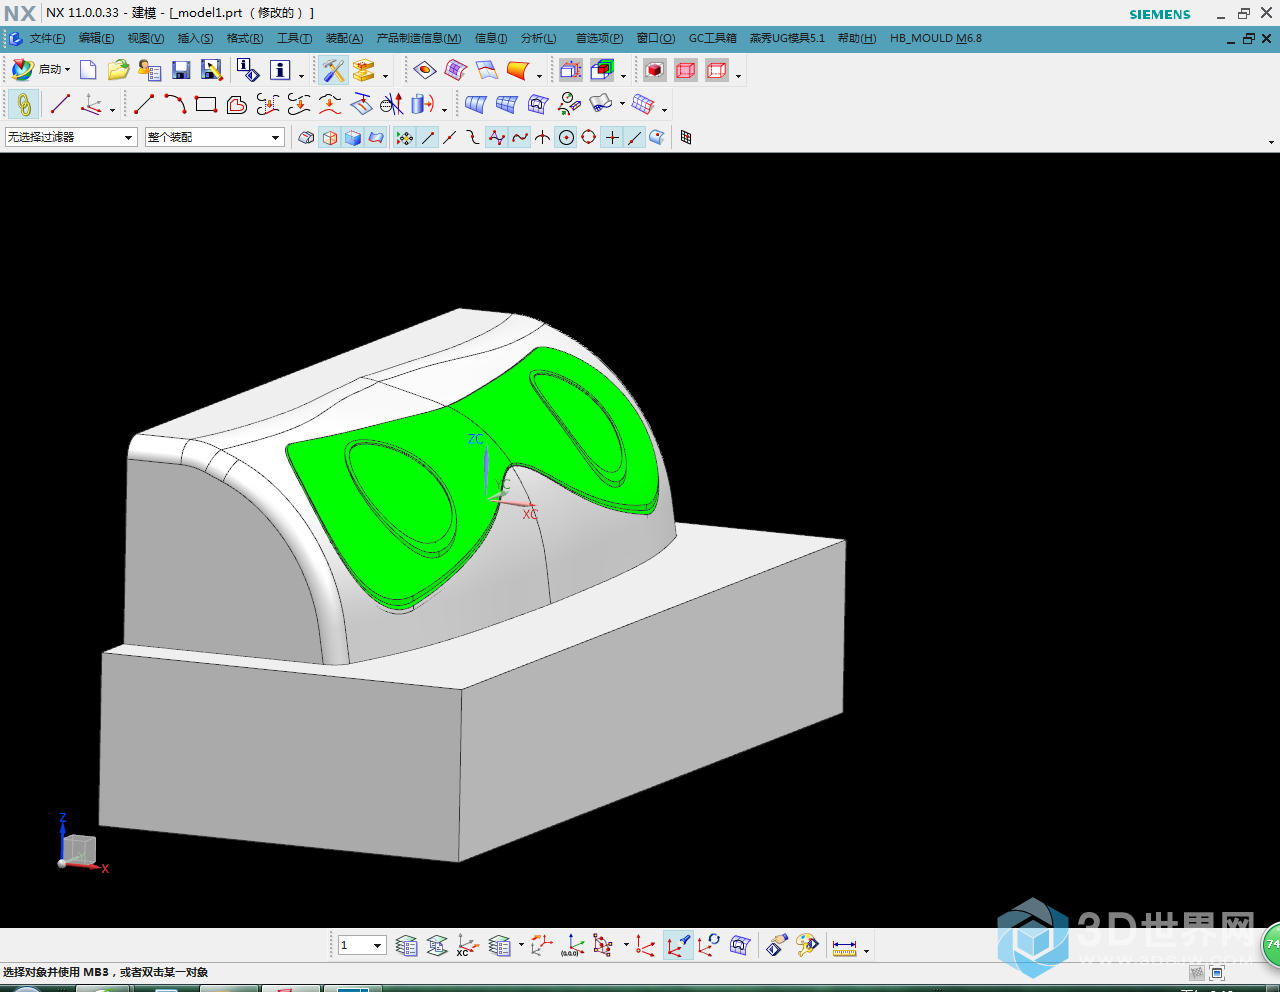Image resolution: width=1280 pixels, height=992 pixels.
Task: Expand dropdown arrow after Information icon
Action: (301, 75)
